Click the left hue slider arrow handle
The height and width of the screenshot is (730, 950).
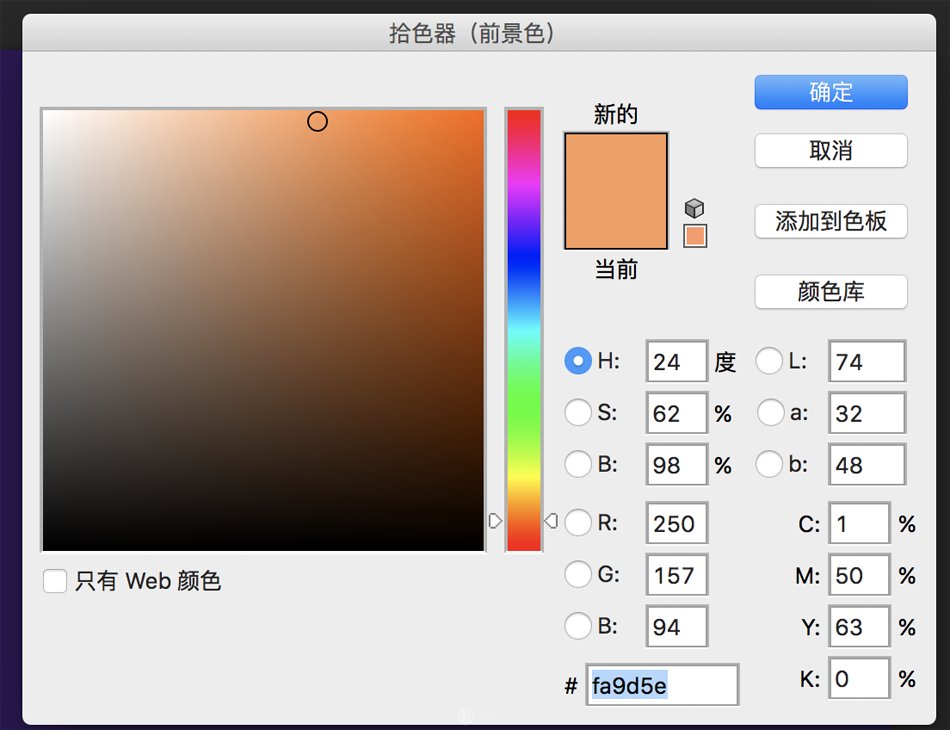[x=495, y=521]
